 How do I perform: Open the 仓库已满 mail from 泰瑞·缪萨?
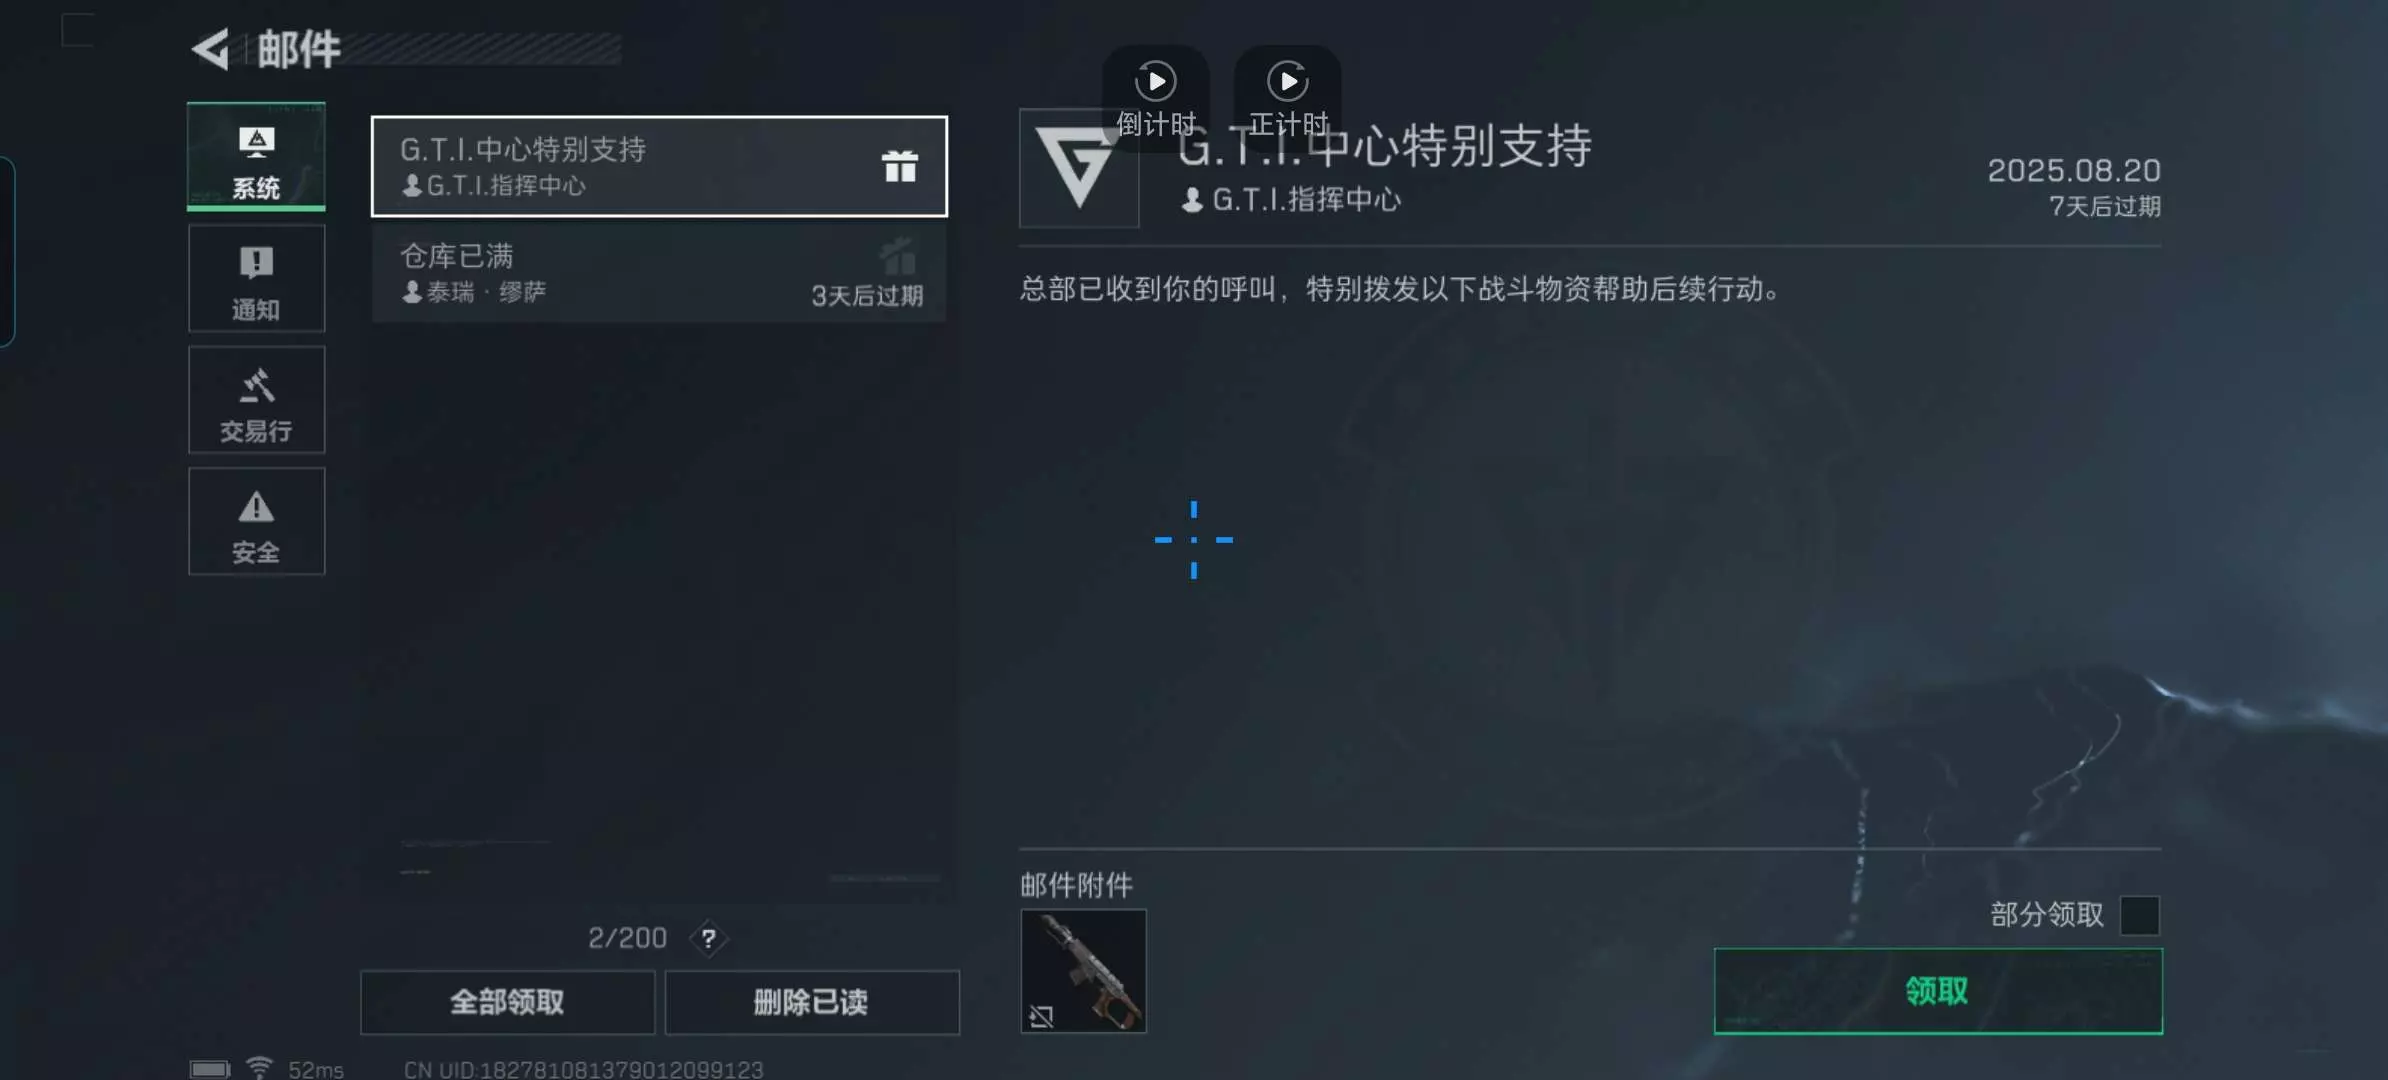tap(659, 273)
